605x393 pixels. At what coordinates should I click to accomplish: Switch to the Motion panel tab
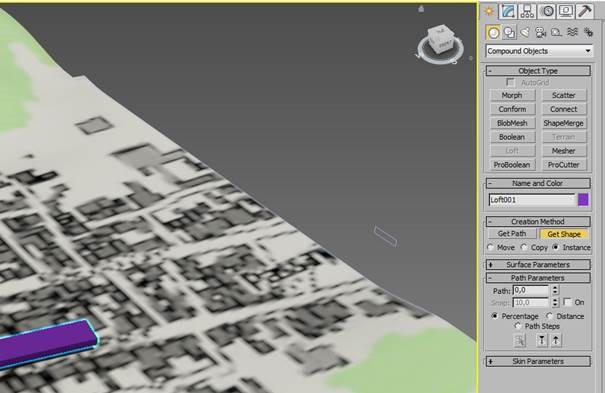click(547, 11)
